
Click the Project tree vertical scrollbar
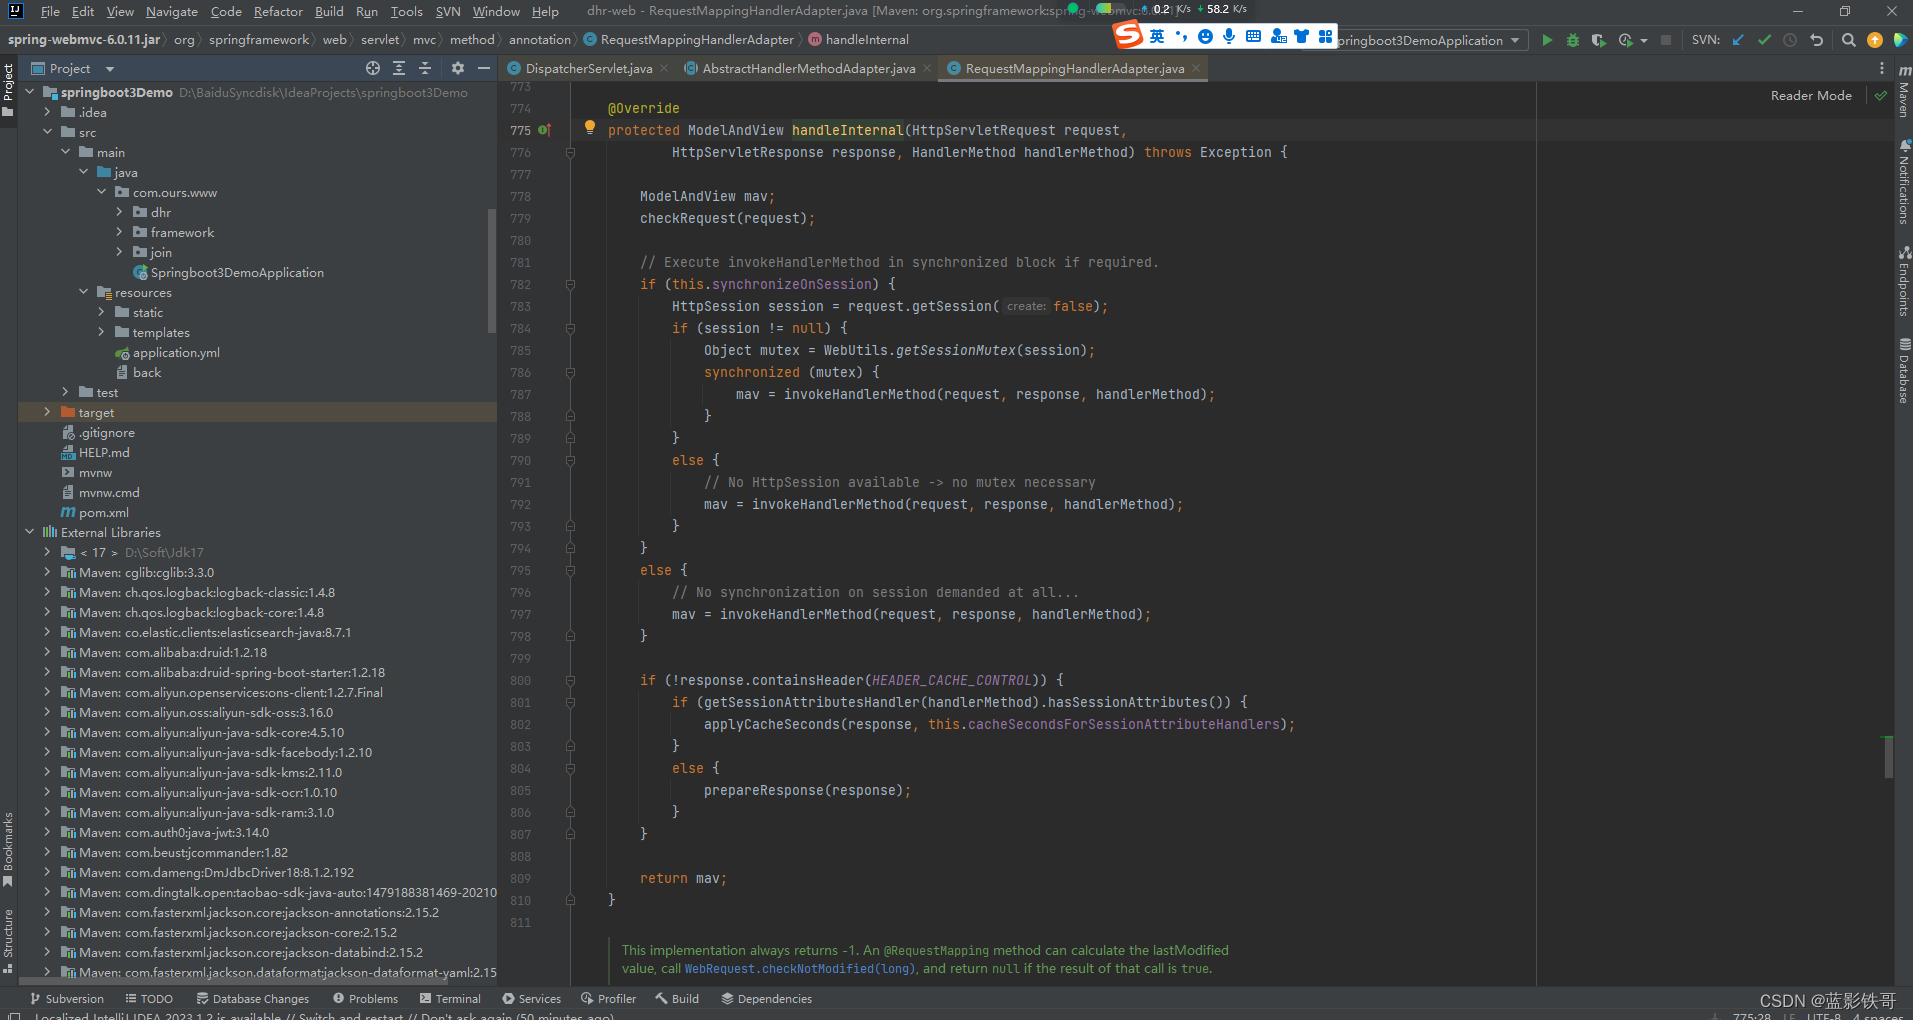[x=491, y=270]
